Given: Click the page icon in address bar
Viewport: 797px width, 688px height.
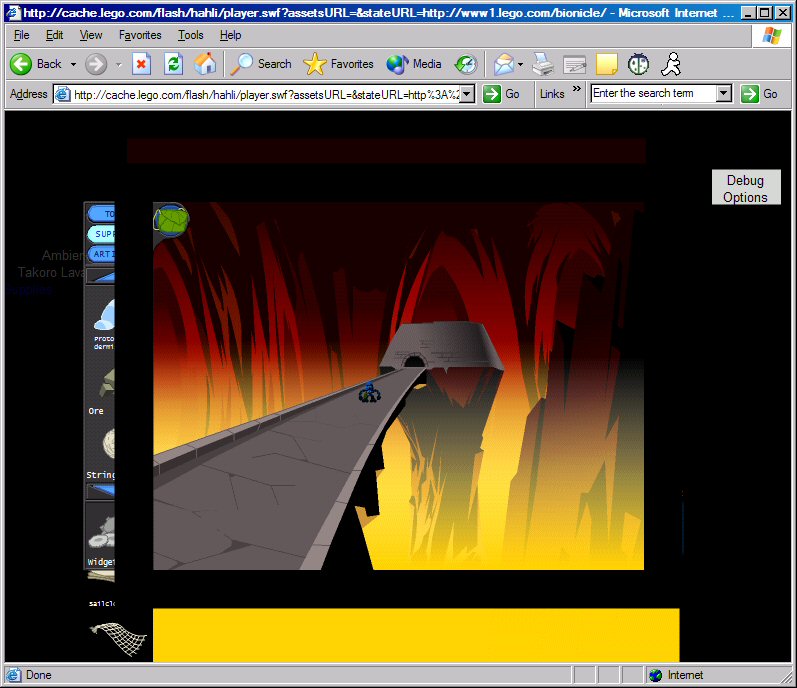Looking at the screenshot, I should pos(63,94).
